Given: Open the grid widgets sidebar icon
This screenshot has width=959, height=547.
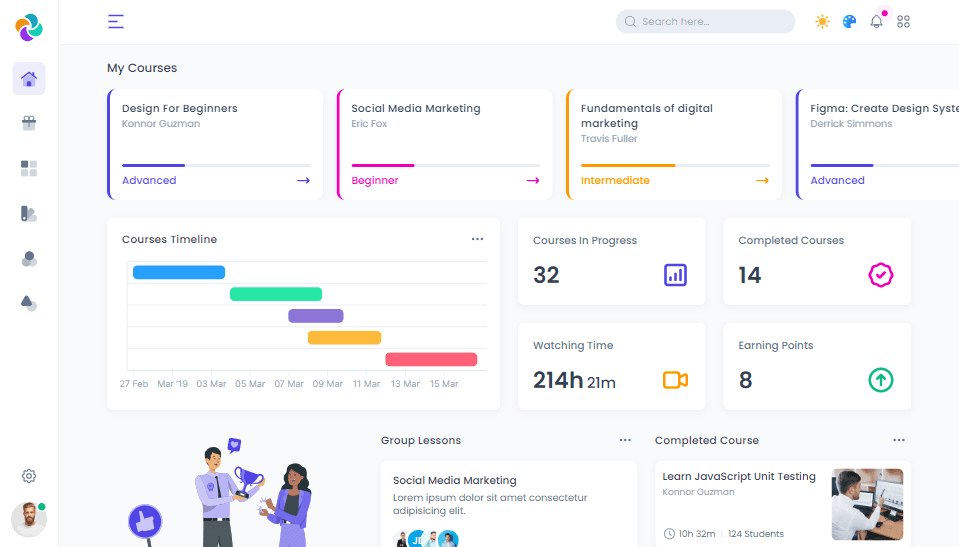Looking at the screenshot, I should [29, 168].
